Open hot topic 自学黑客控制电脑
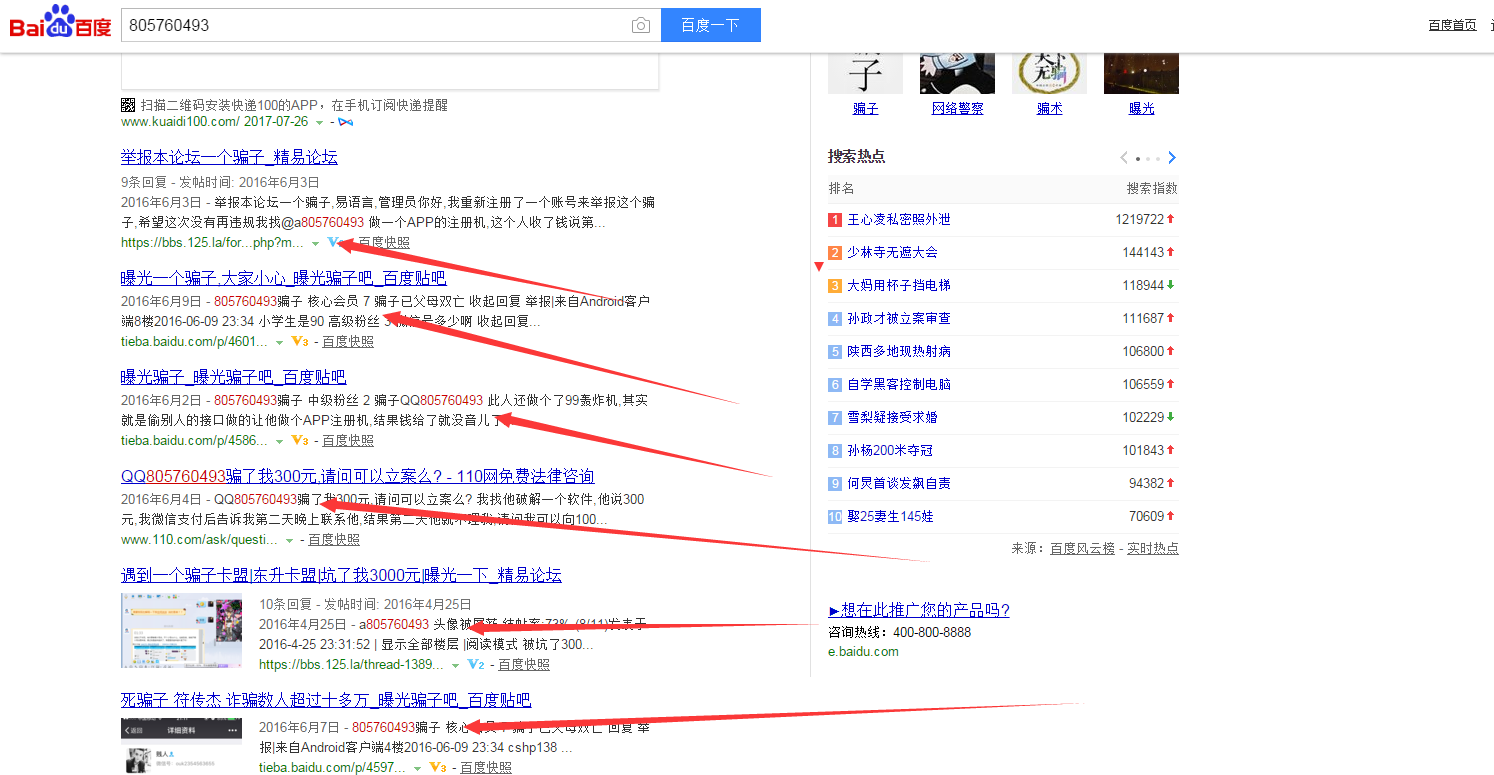 coord(899,384)
